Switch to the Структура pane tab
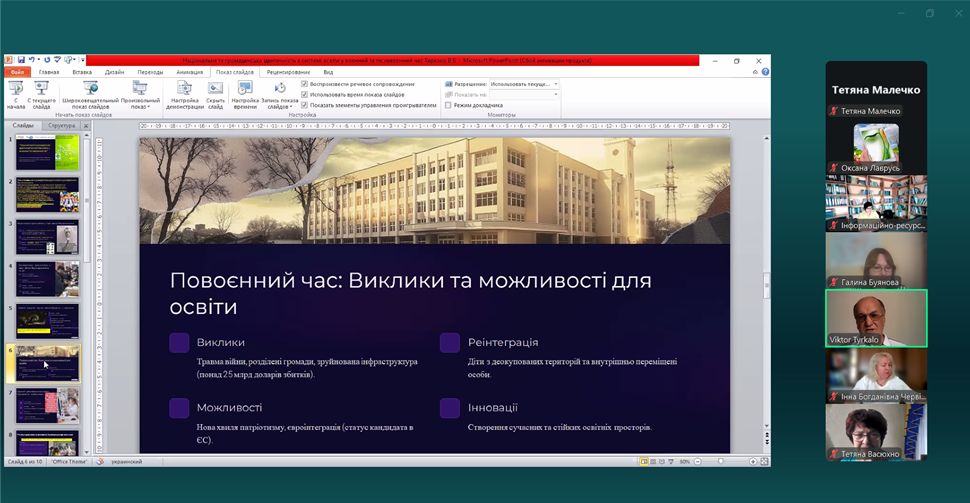970x503 pixels. [62, 126]
